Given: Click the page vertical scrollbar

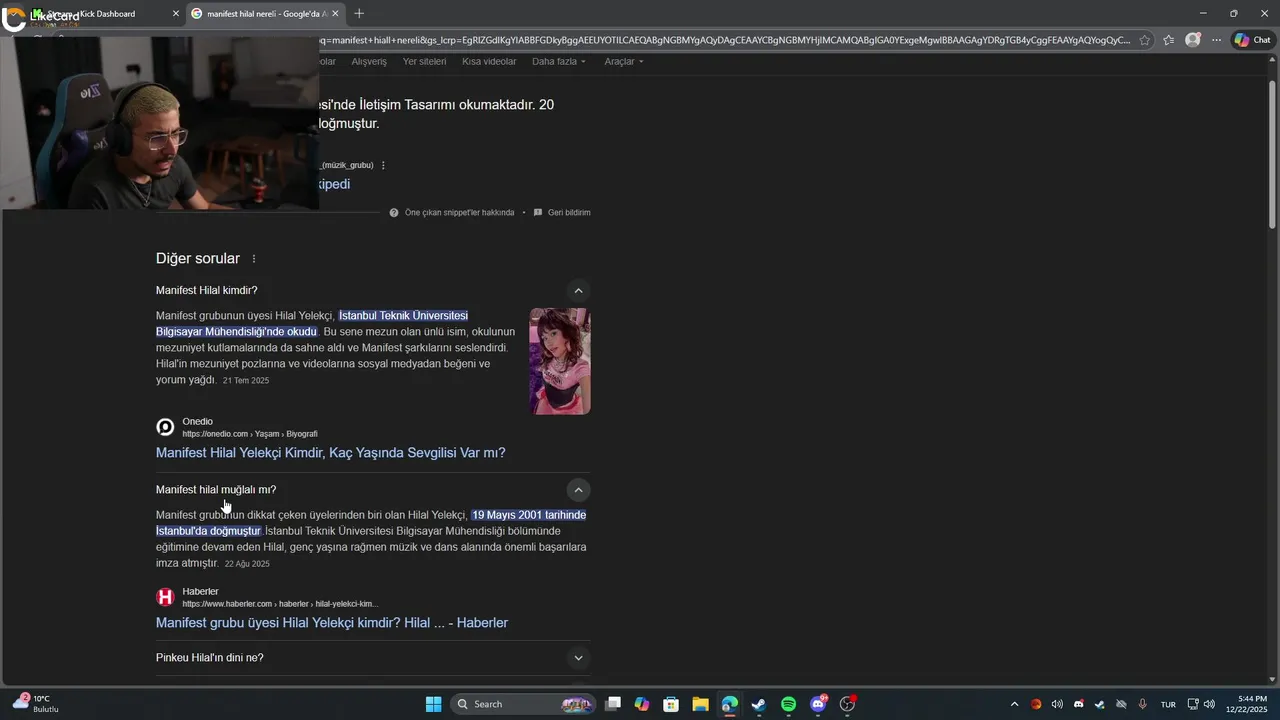Looking at the screenshot, I should 1273,155.
